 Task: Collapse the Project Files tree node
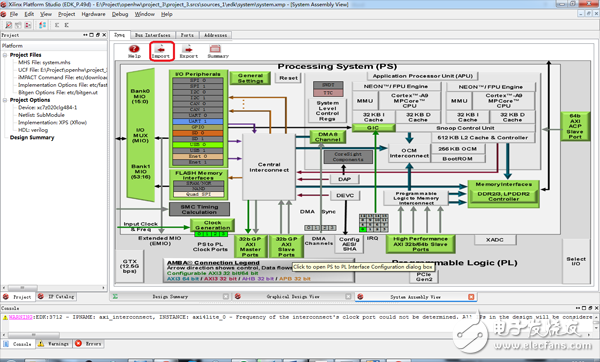pyautogui.click(x=5, y=55)
